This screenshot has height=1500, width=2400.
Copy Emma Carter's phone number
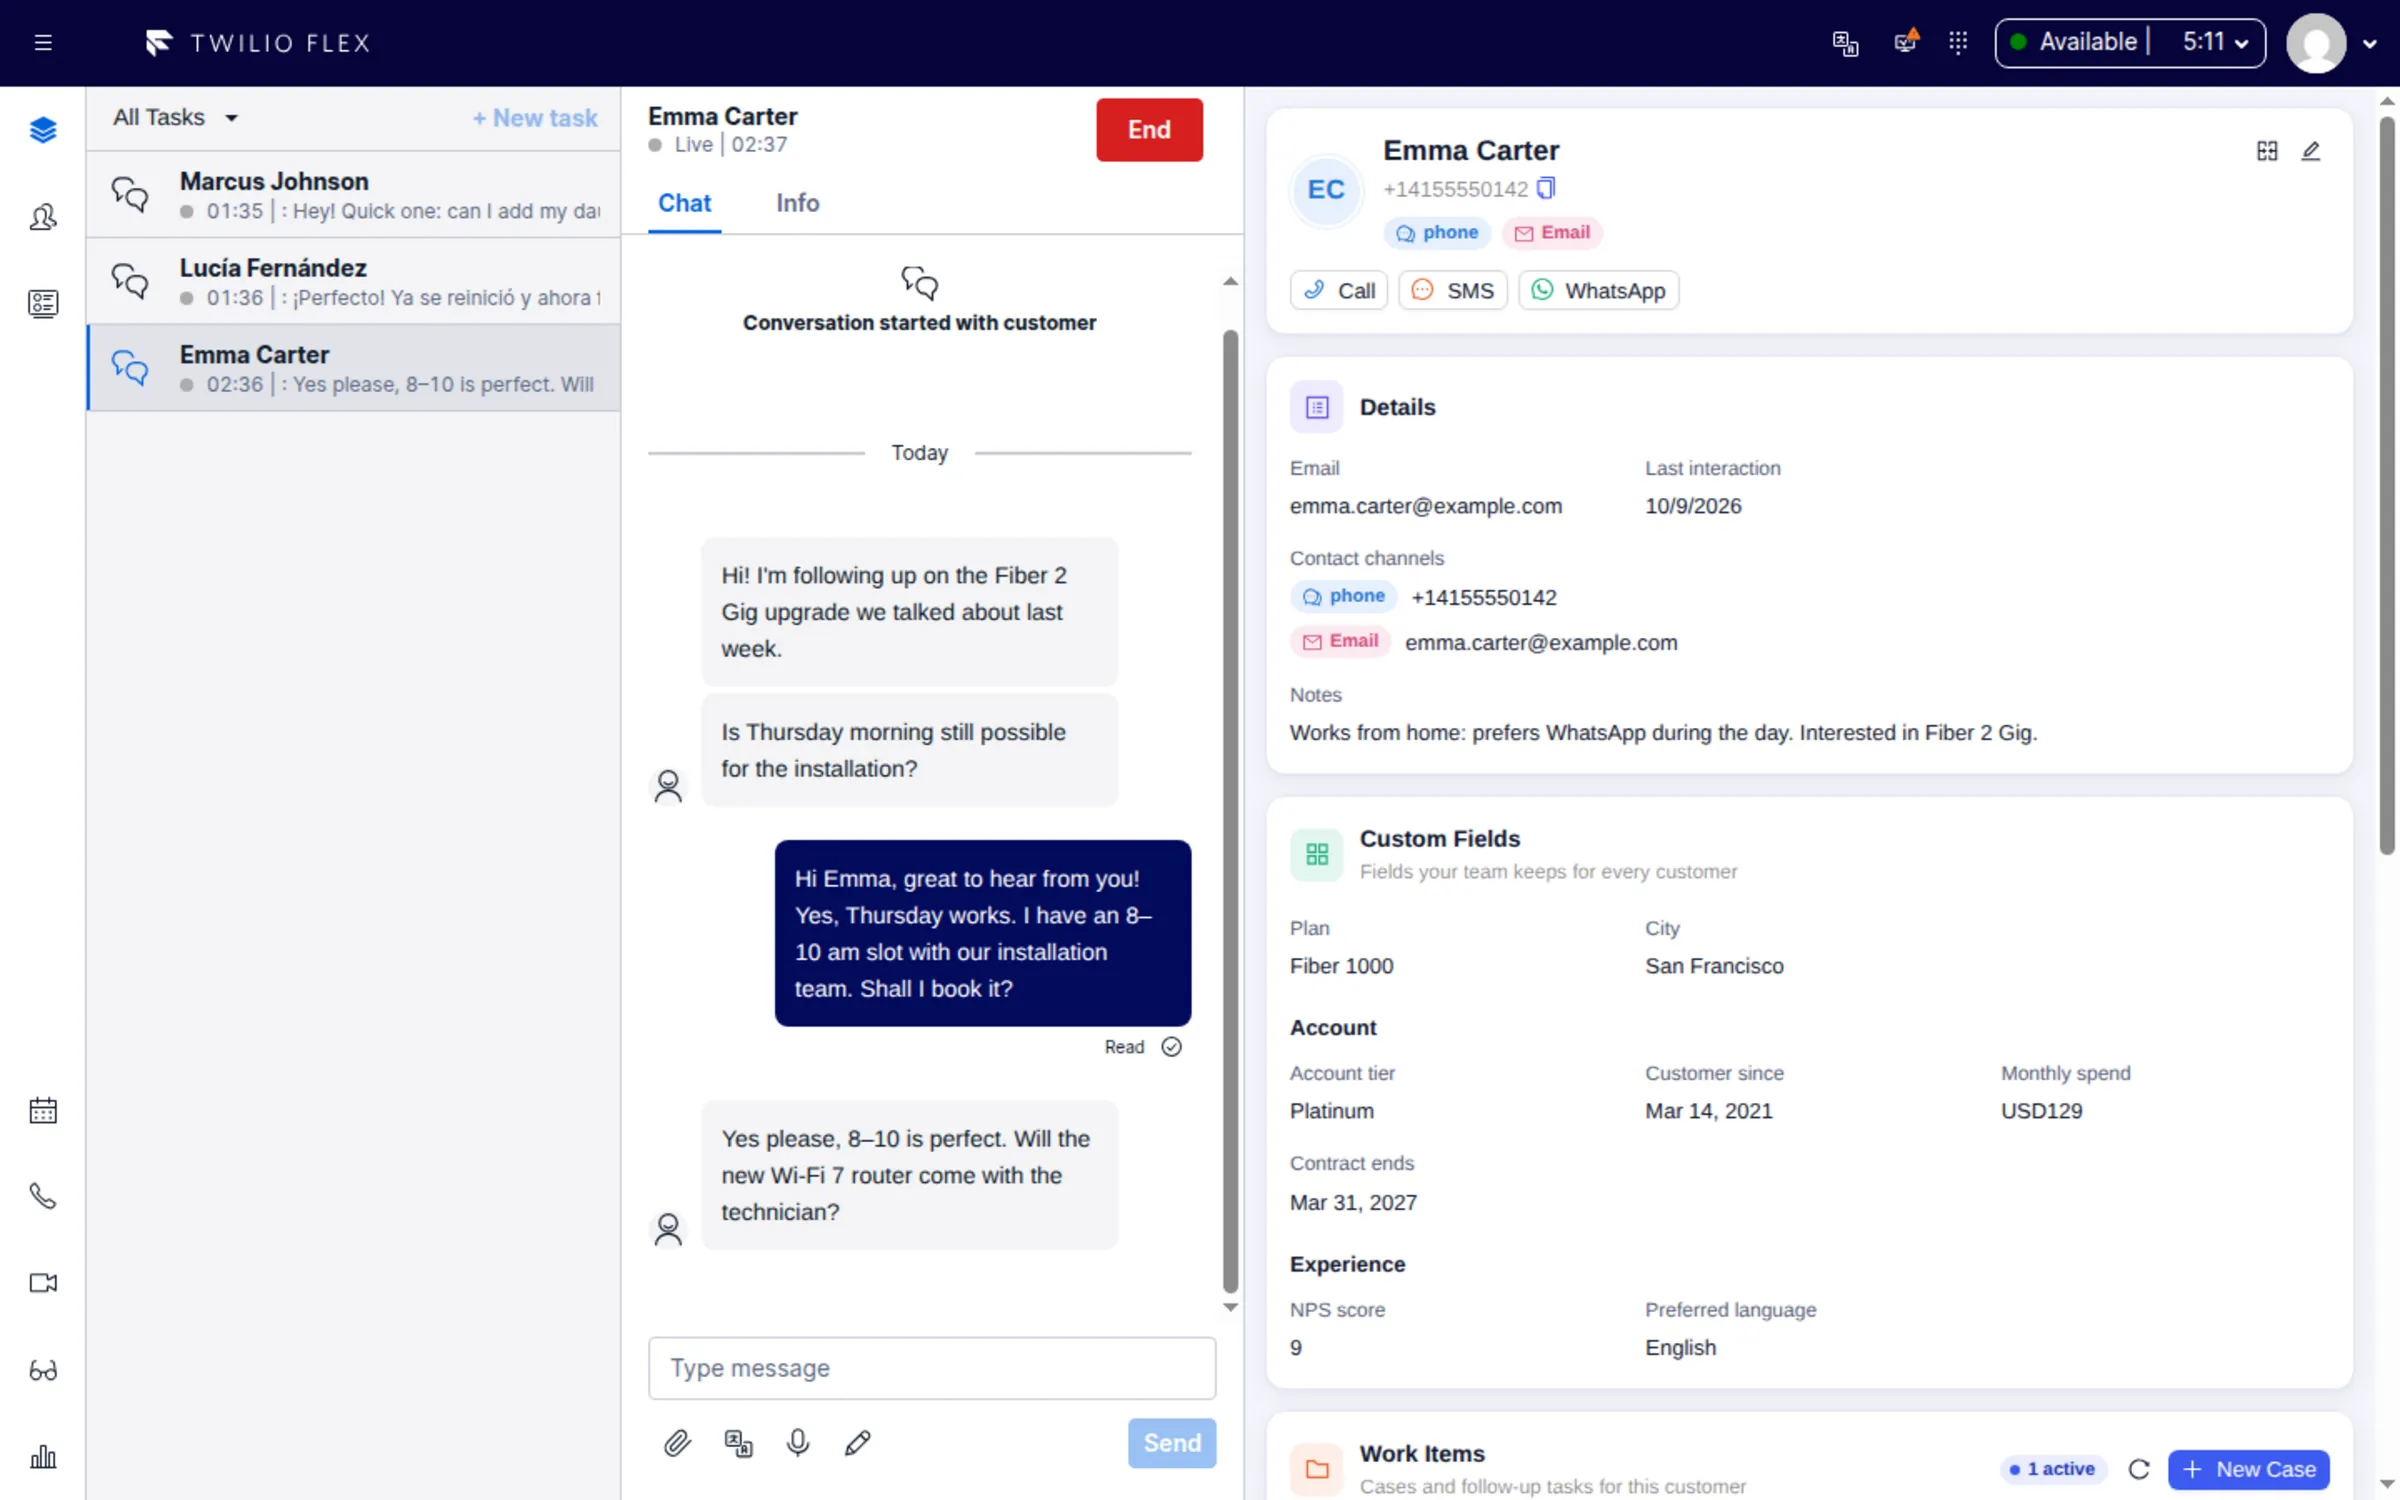click(1546, 188)
